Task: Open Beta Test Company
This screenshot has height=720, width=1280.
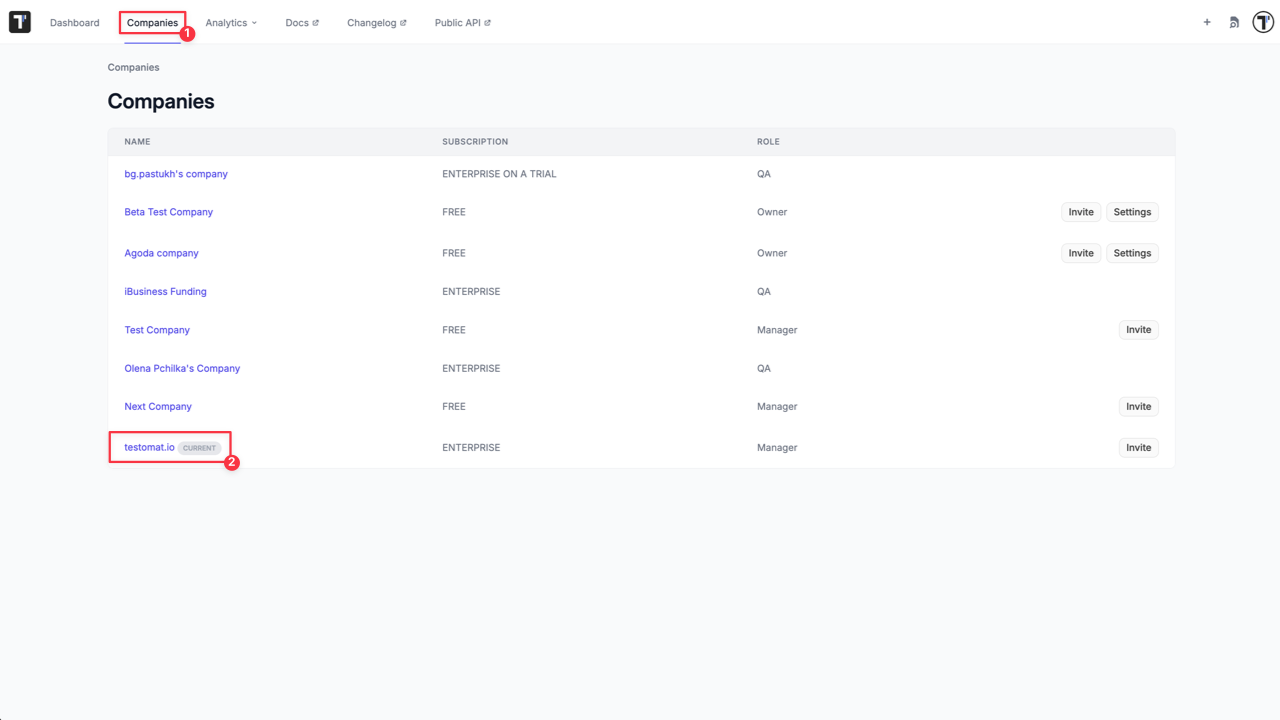Action: (168, 211)
